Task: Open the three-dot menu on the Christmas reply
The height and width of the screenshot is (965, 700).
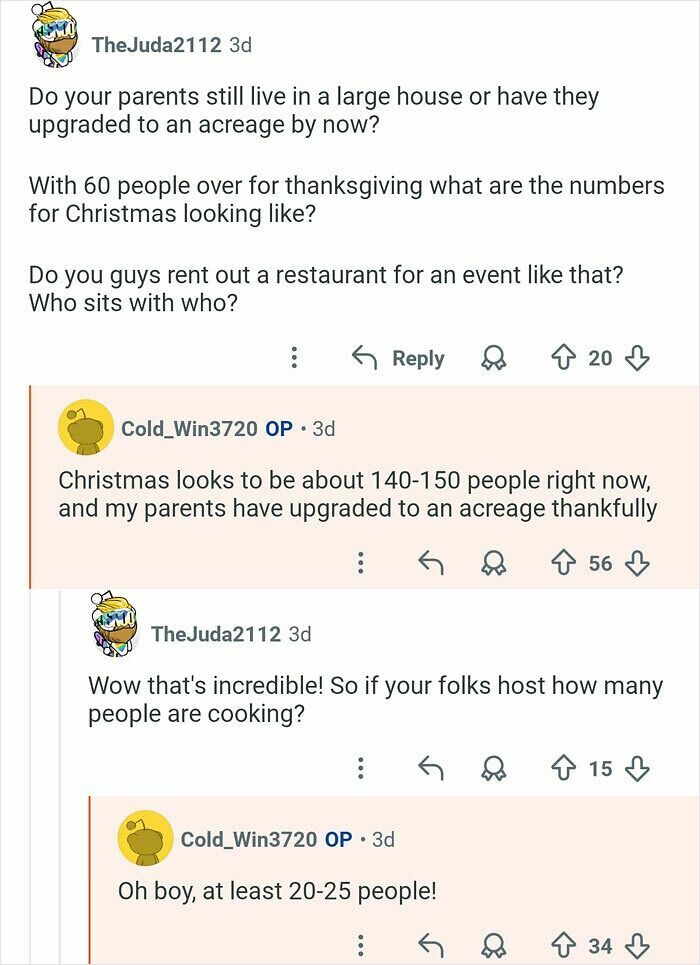Action: tap(360, 563)
